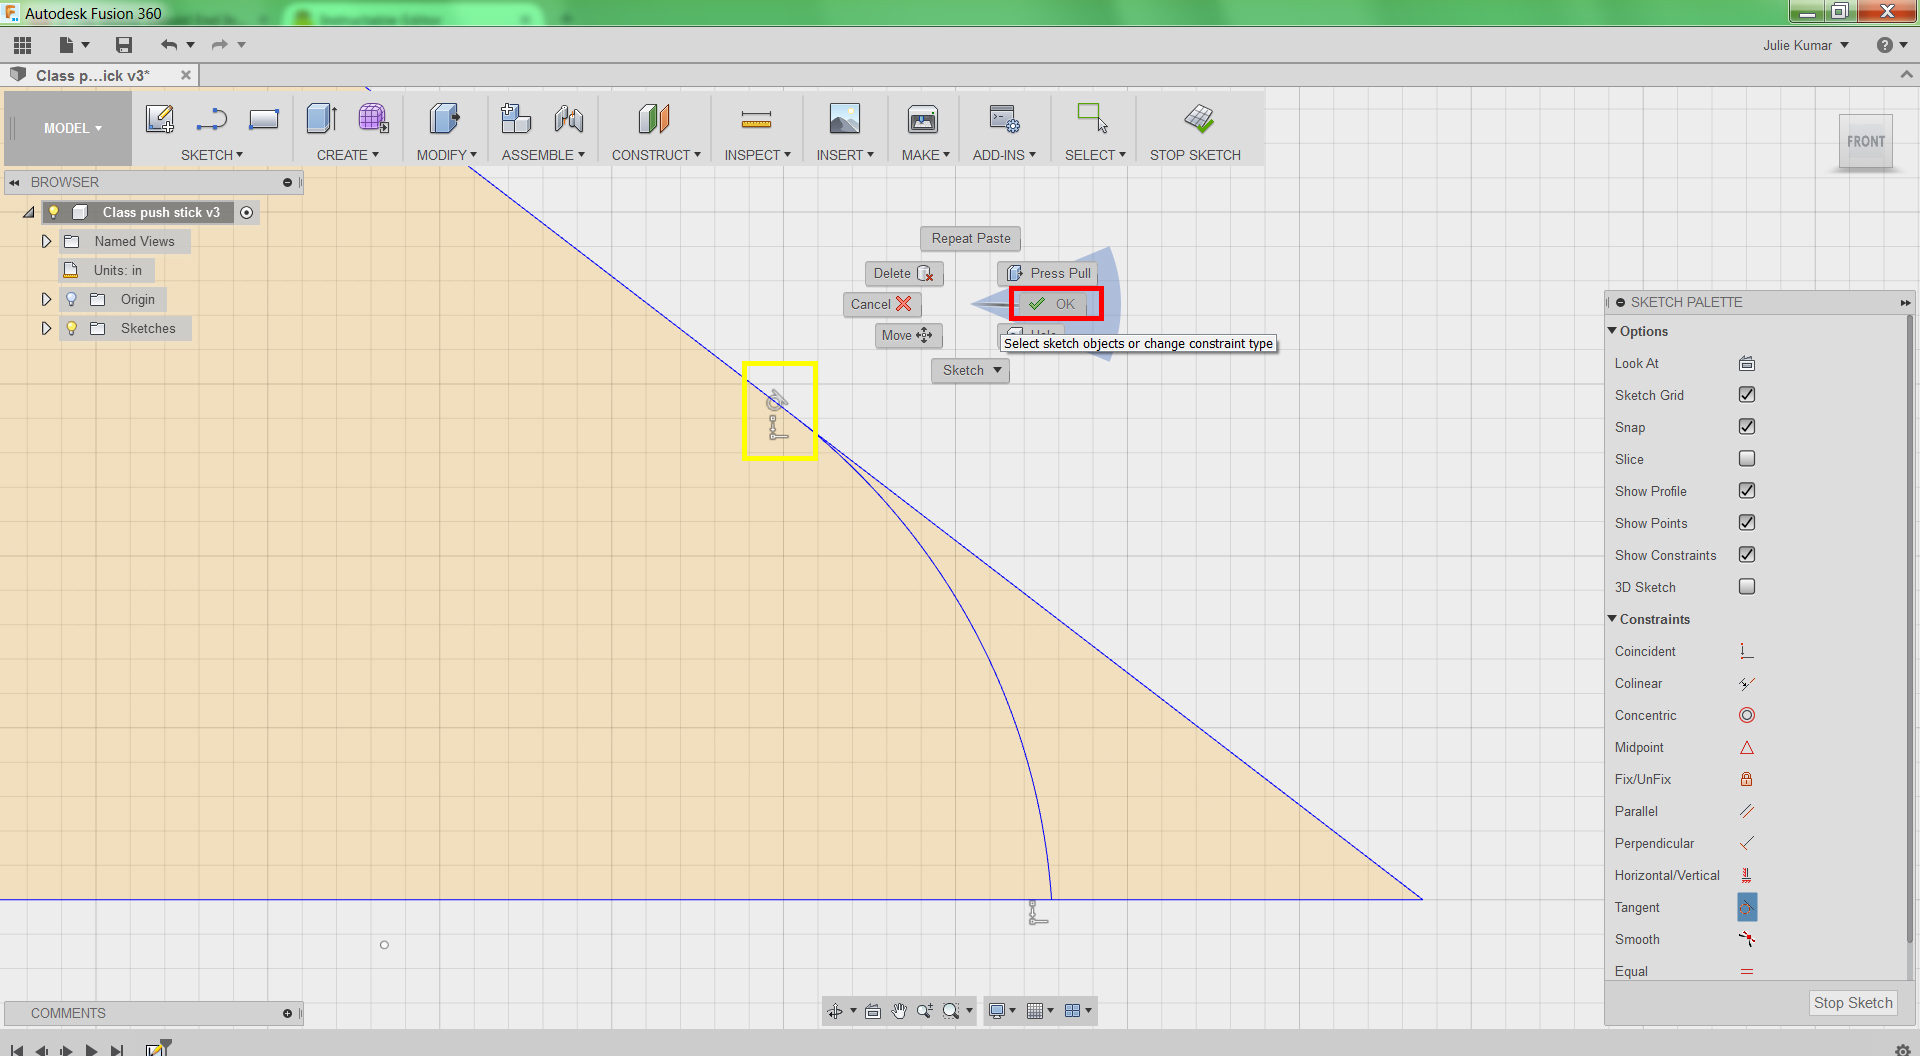Click the Measure icon above INSPECT
The width and height of the screenshot is (1920, 1056).
click(756, 121)
